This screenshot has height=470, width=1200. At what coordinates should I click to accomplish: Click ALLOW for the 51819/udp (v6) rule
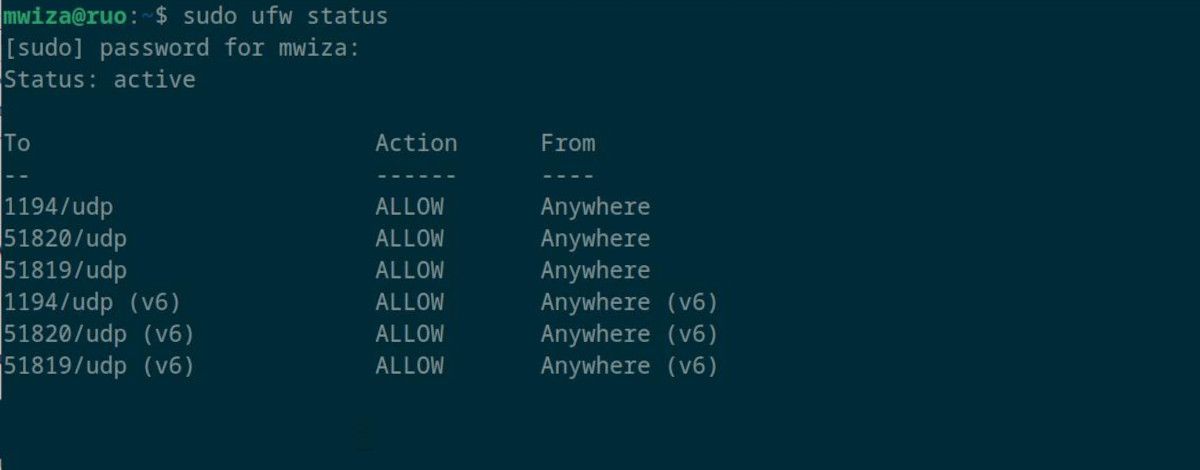(x=409, y=366)
